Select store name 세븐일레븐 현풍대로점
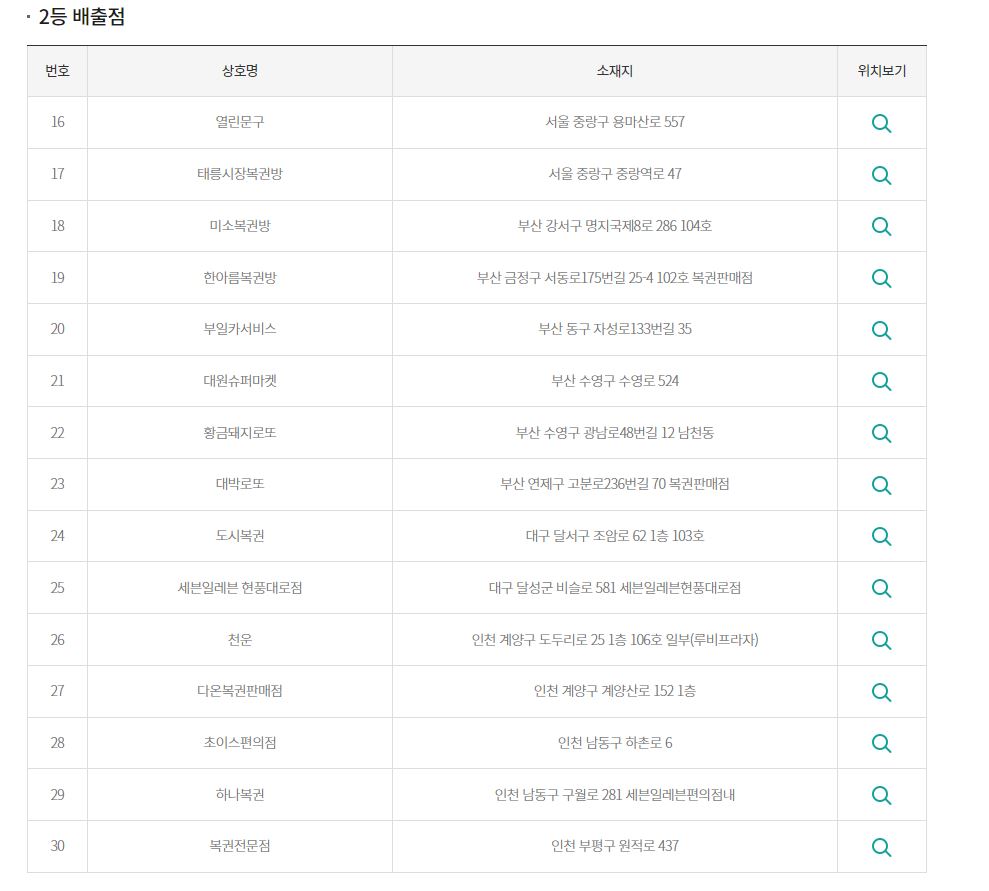 click(x=240, y=588)
